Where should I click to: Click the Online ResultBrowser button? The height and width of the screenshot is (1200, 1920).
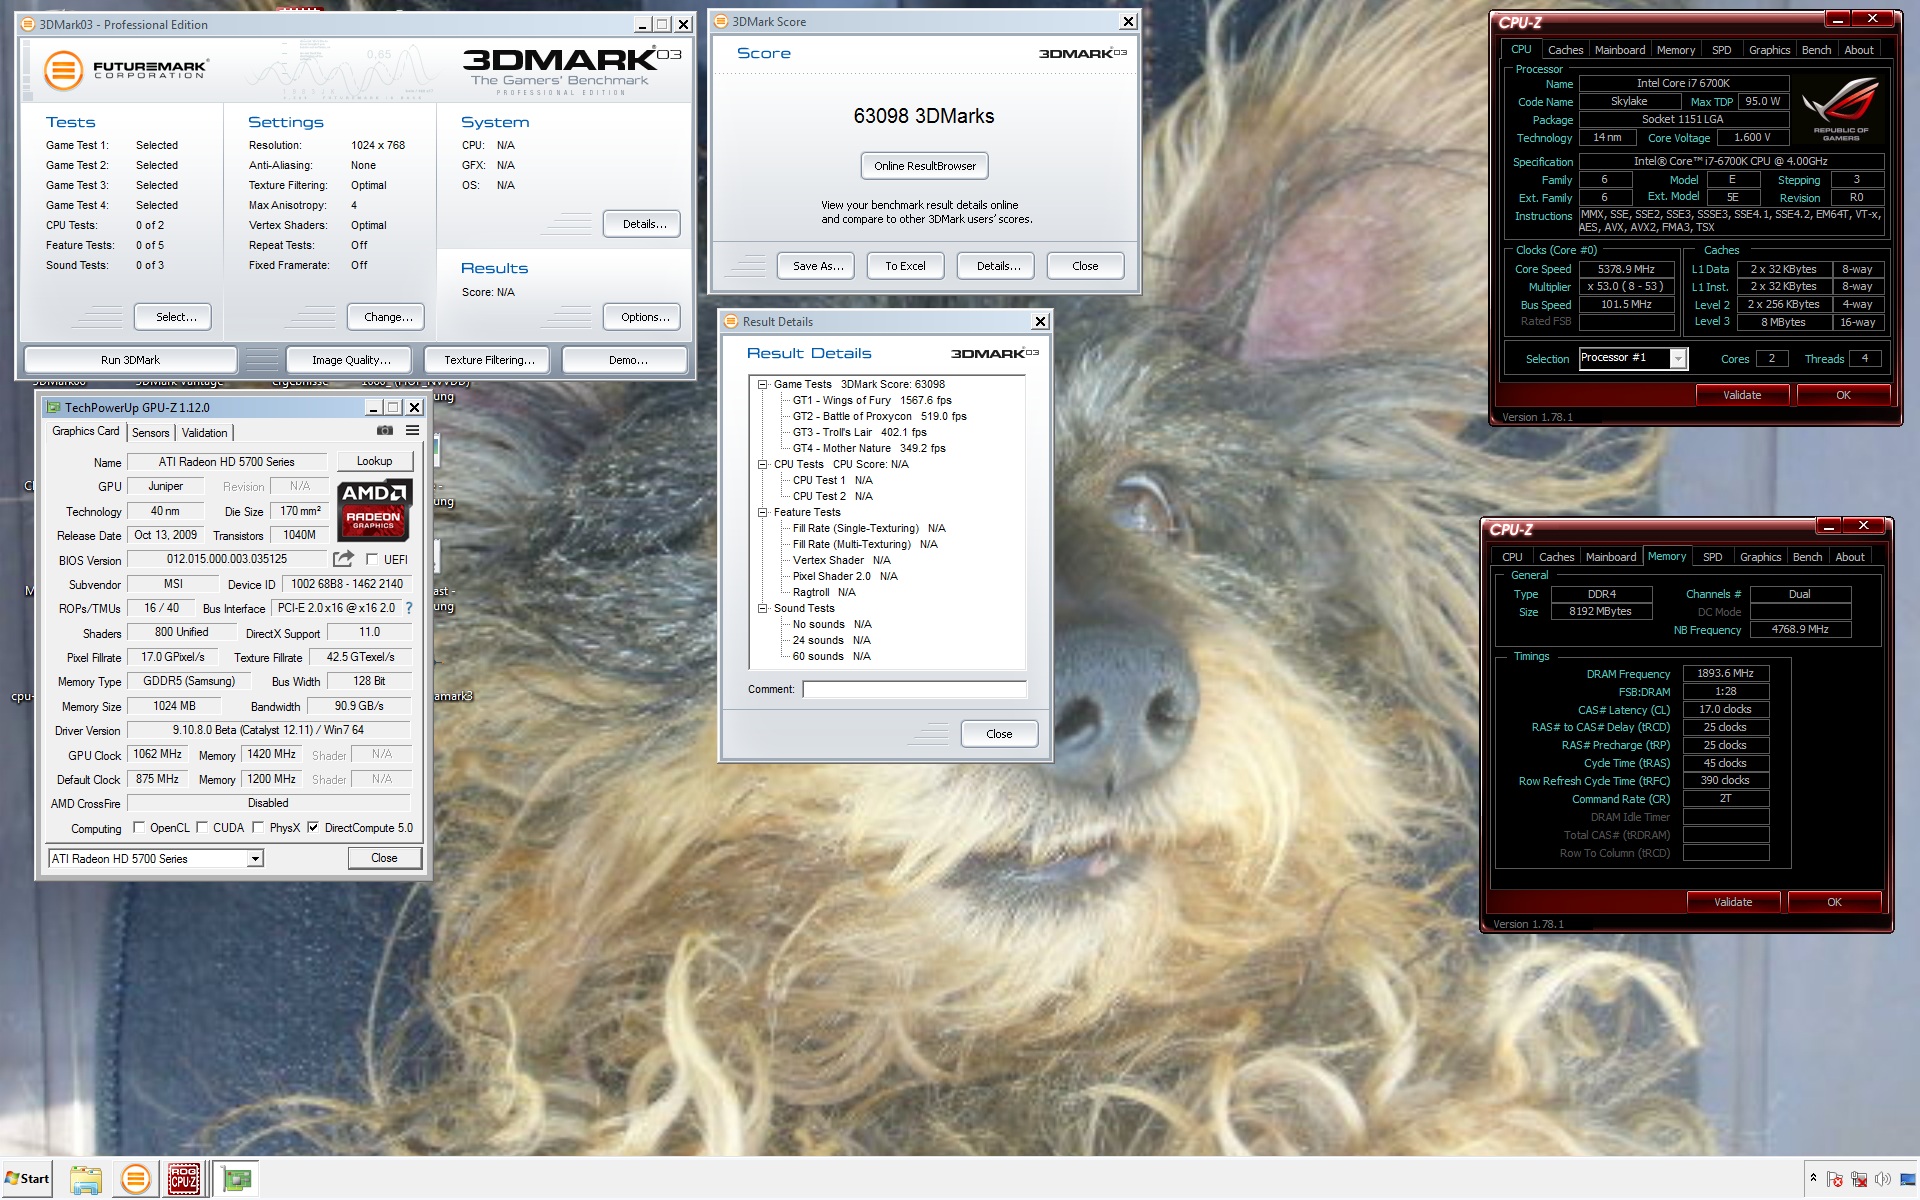(x=924, y=166)
